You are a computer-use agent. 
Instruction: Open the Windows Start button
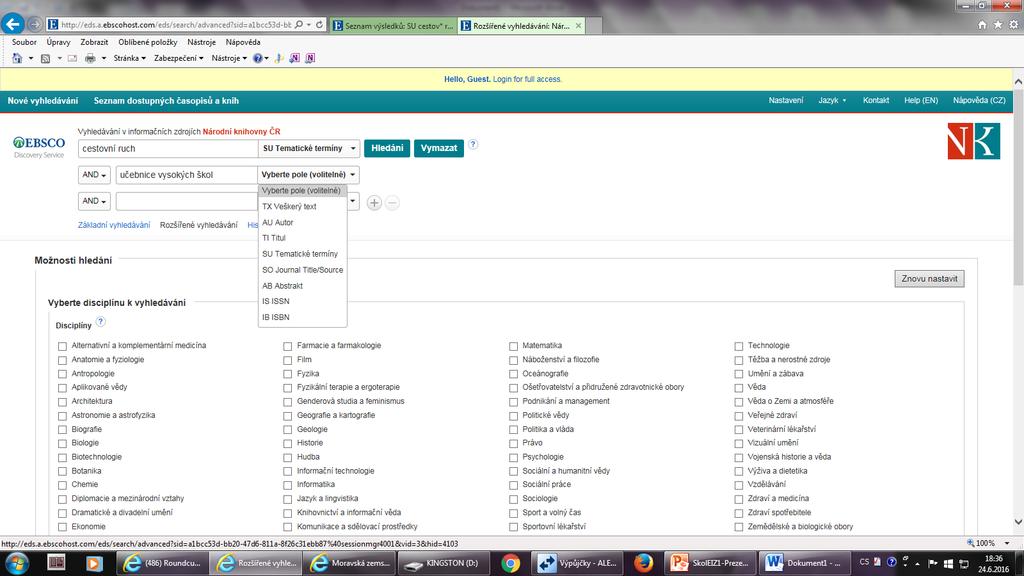pyautogui.click(x=17, y=563)
